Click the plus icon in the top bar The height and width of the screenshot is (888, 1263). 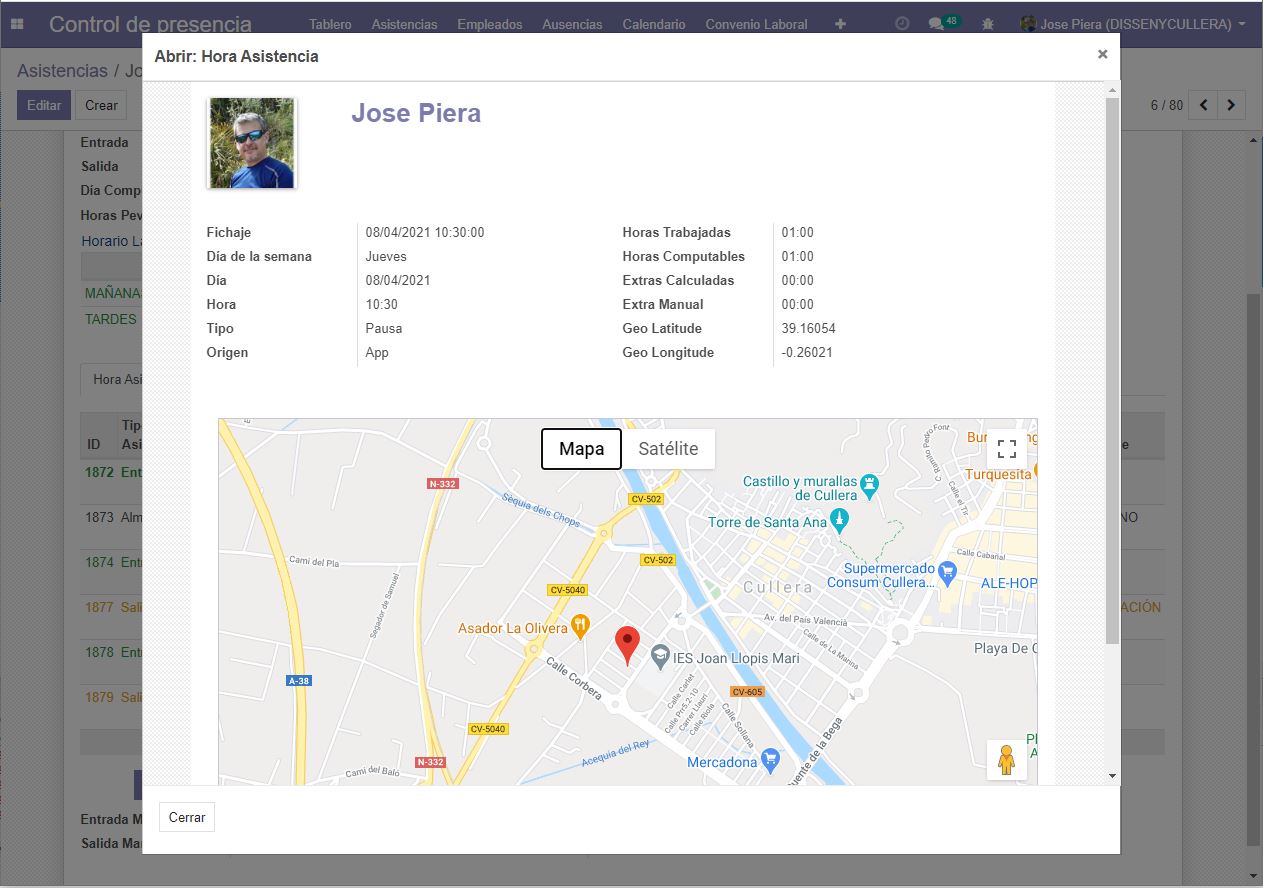(839, 23)
